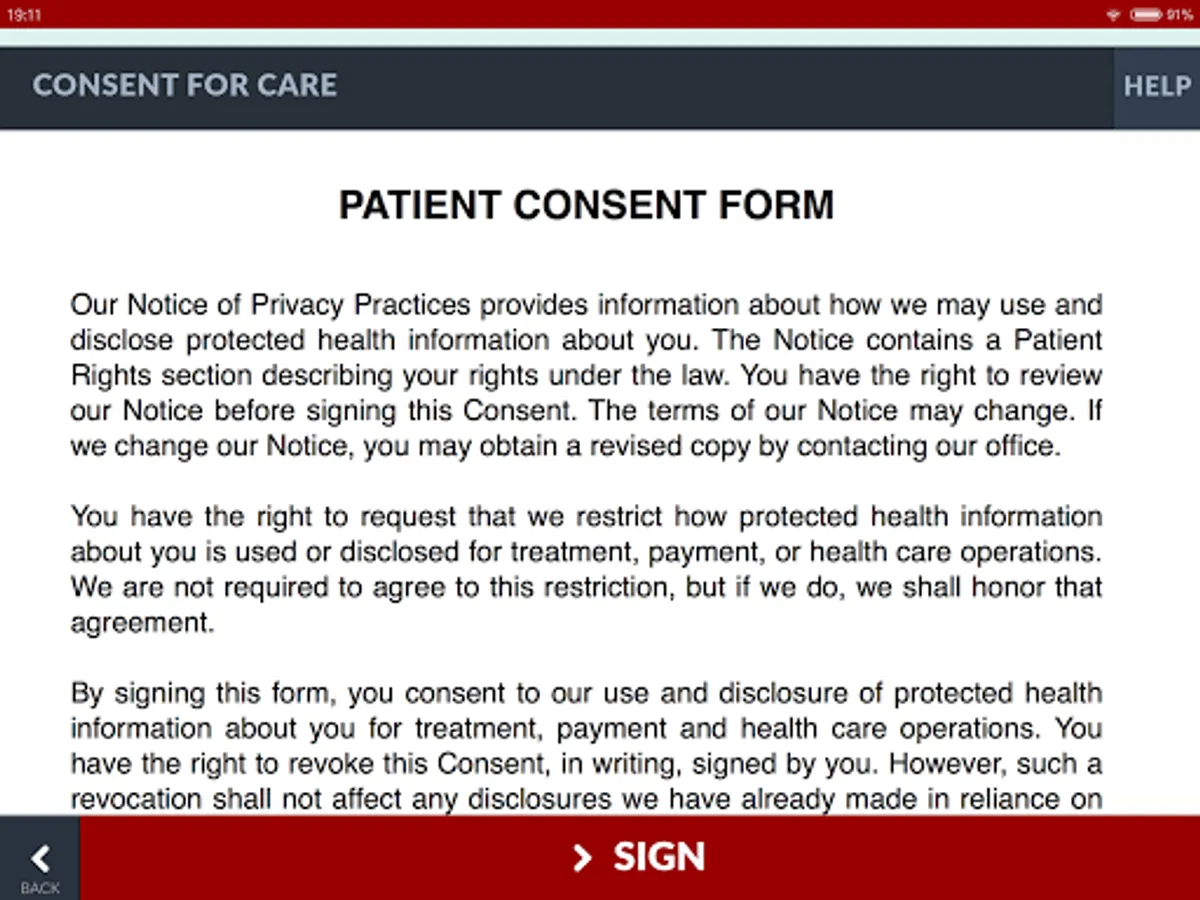Screen dimensions: 1200x900
Task: Click the 'By signing this form' paragraph
Action: 586,746
